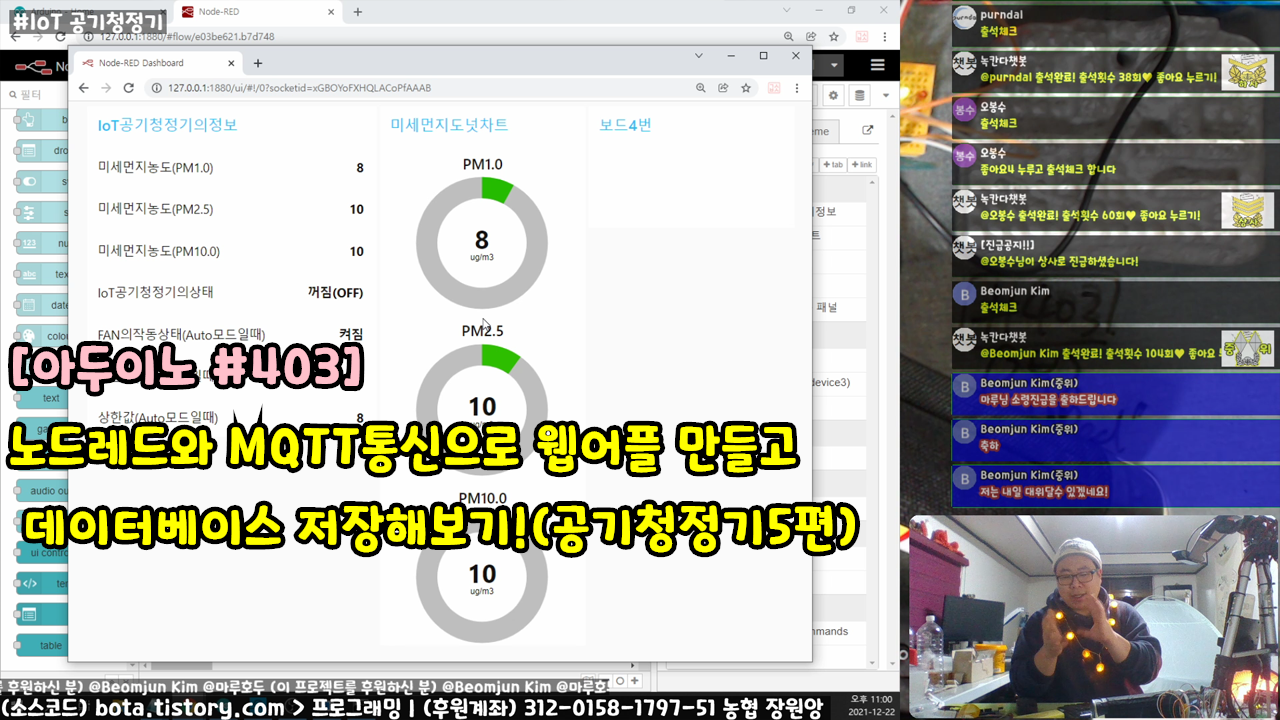Image resolution: width=1280 pixels, height=720 pixels.
Task: Close the Node-RED Dashboard tab
Action: [230, 62]
